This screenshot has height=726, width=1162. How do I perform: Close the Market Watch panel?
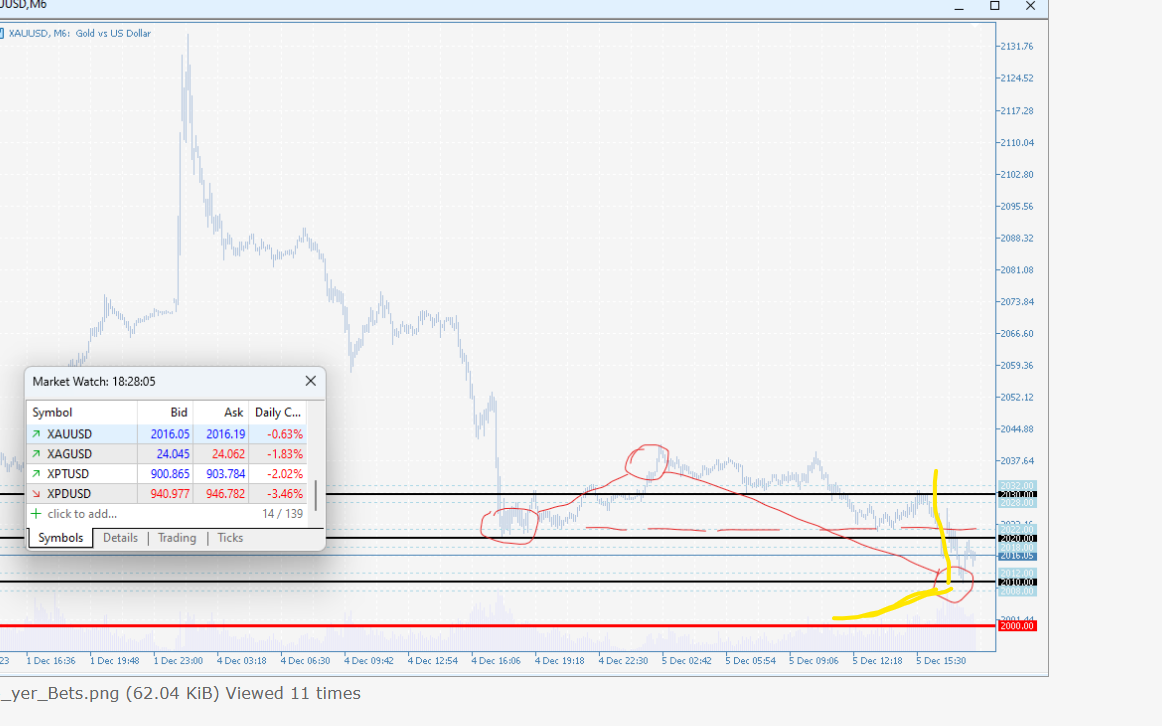pyautogui.click(x=311, y=381)
